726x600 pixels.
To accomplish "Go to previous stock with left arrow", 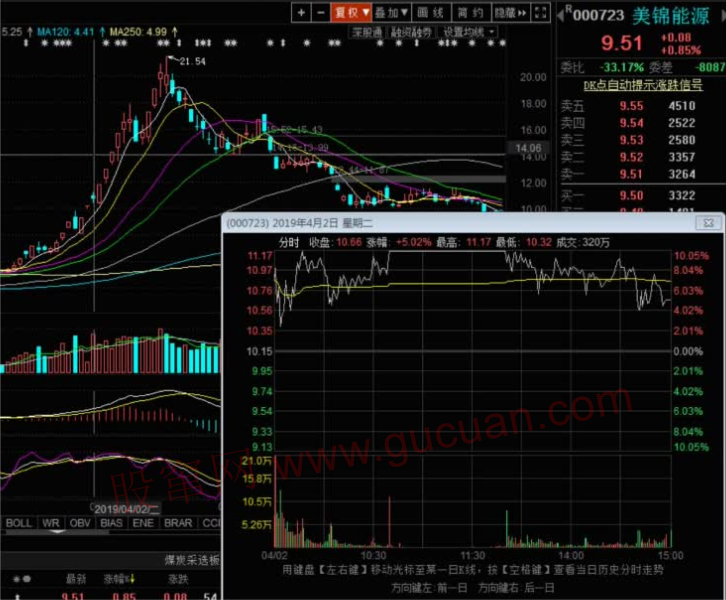I will 561,15.
